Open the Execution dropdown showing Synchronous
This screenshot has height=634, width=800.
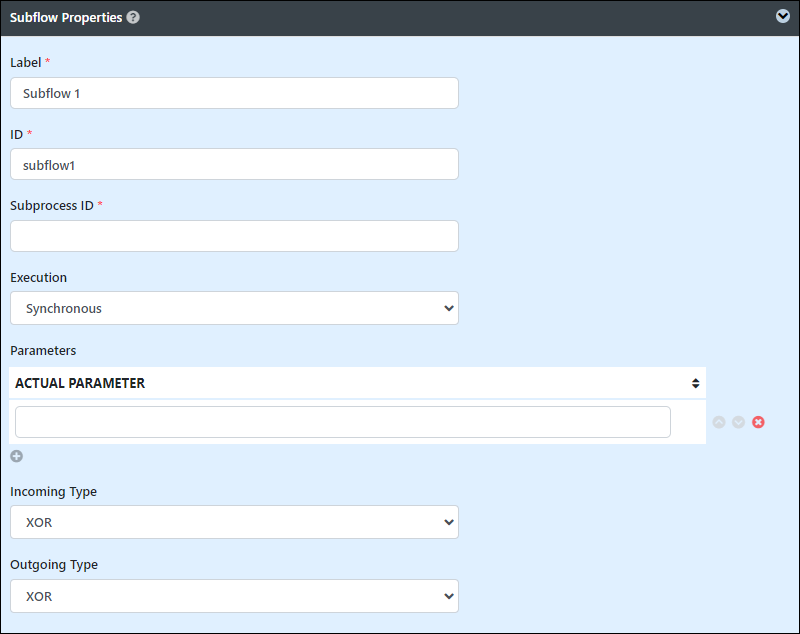(x=234, y=308)
